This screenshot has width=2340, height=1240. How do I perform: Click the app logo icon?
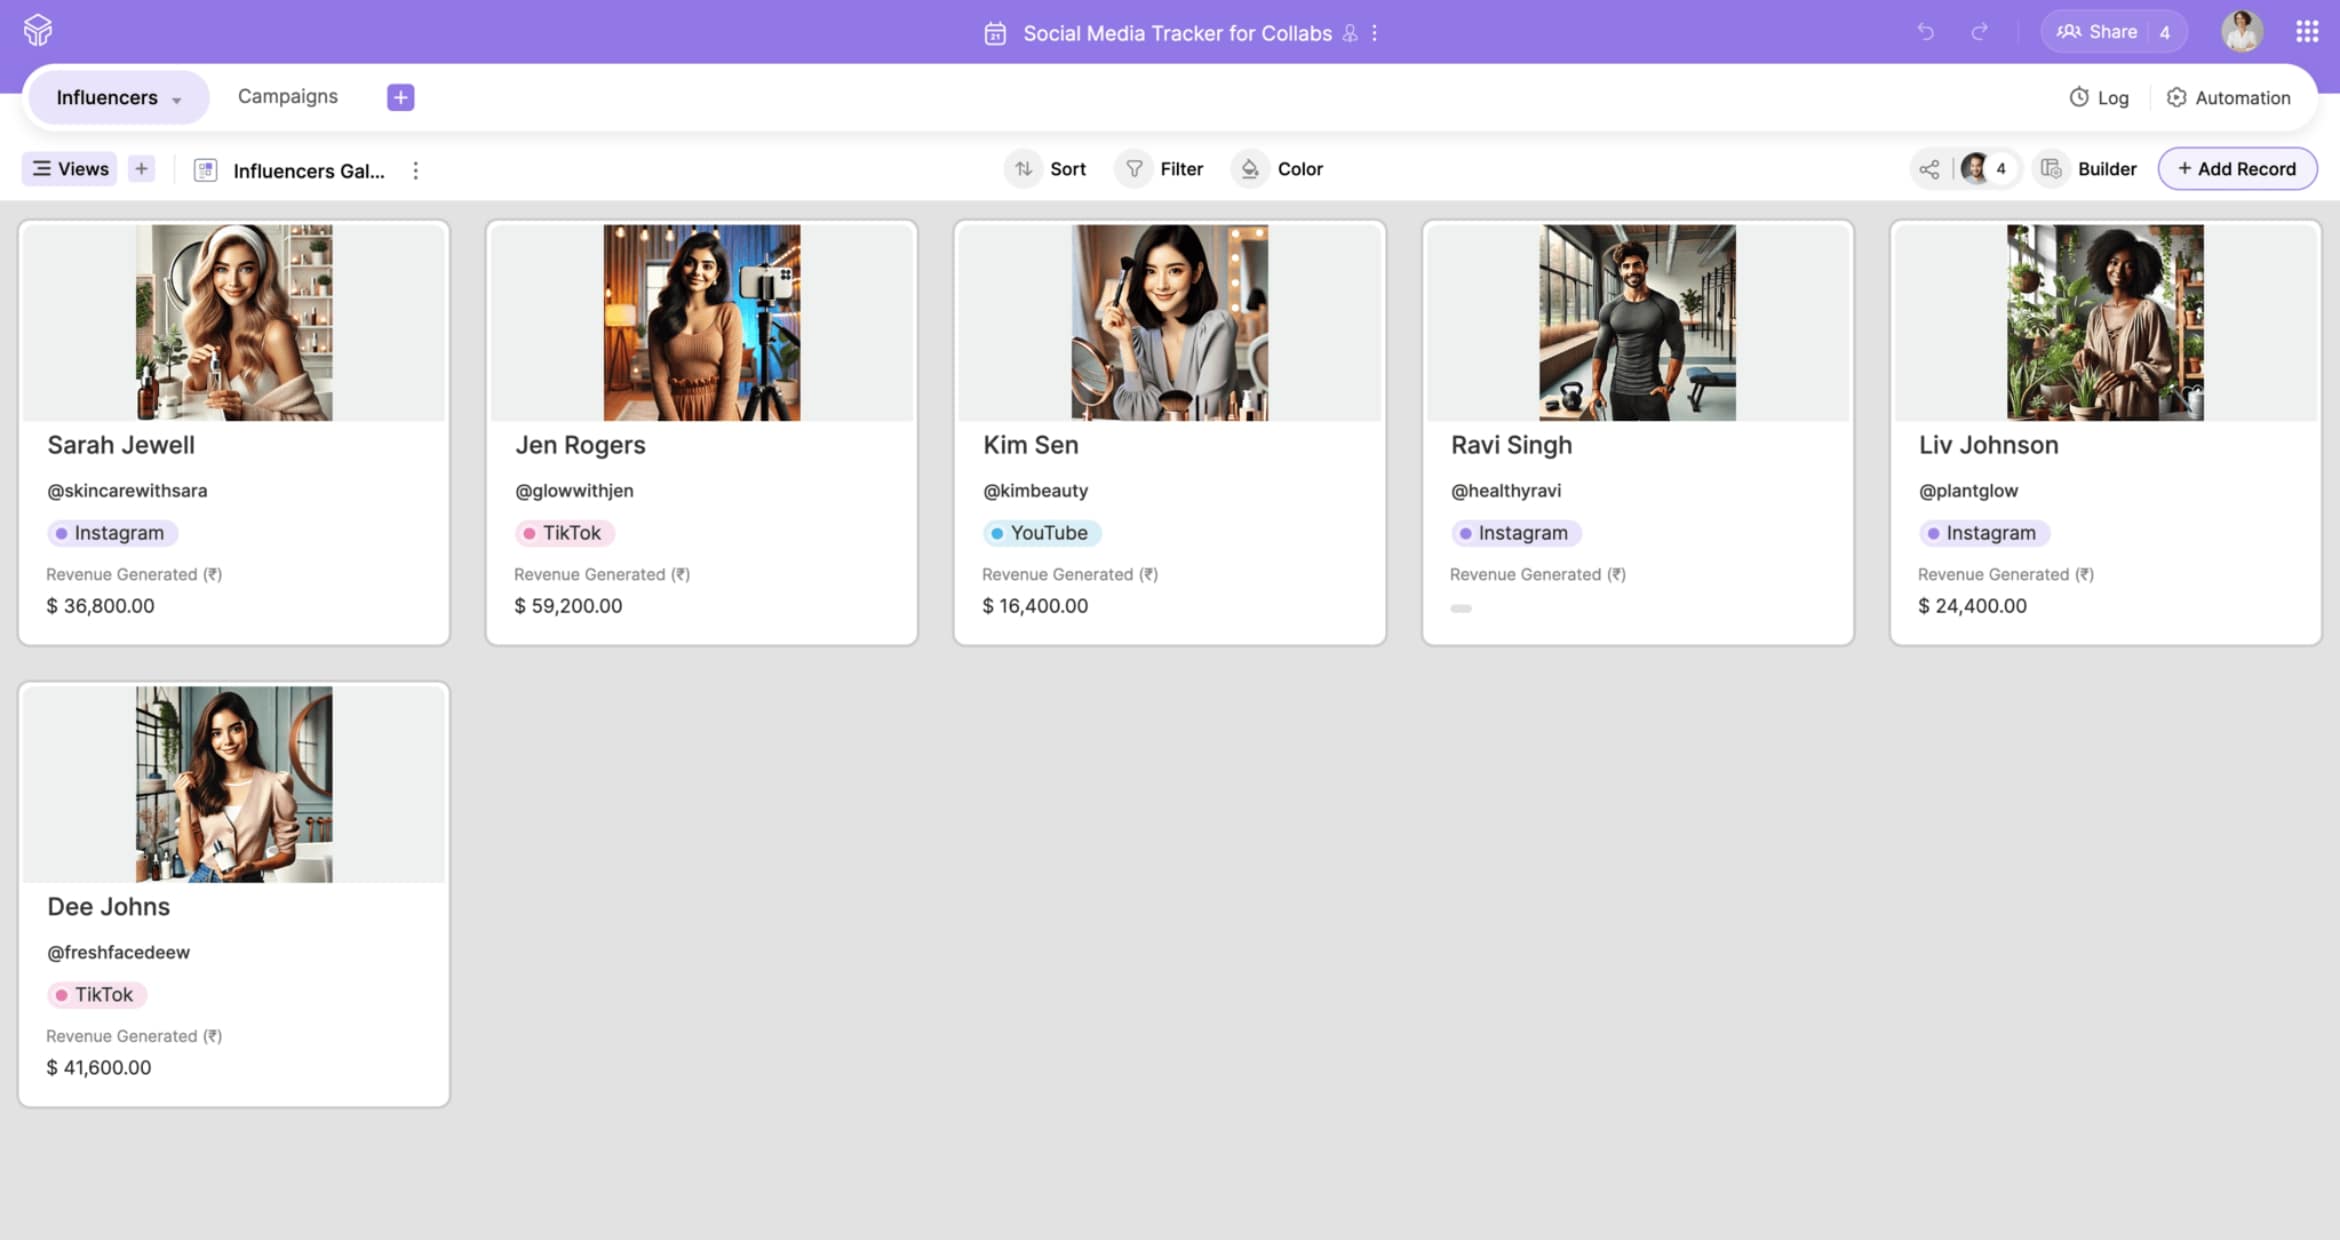coord(38,30)
